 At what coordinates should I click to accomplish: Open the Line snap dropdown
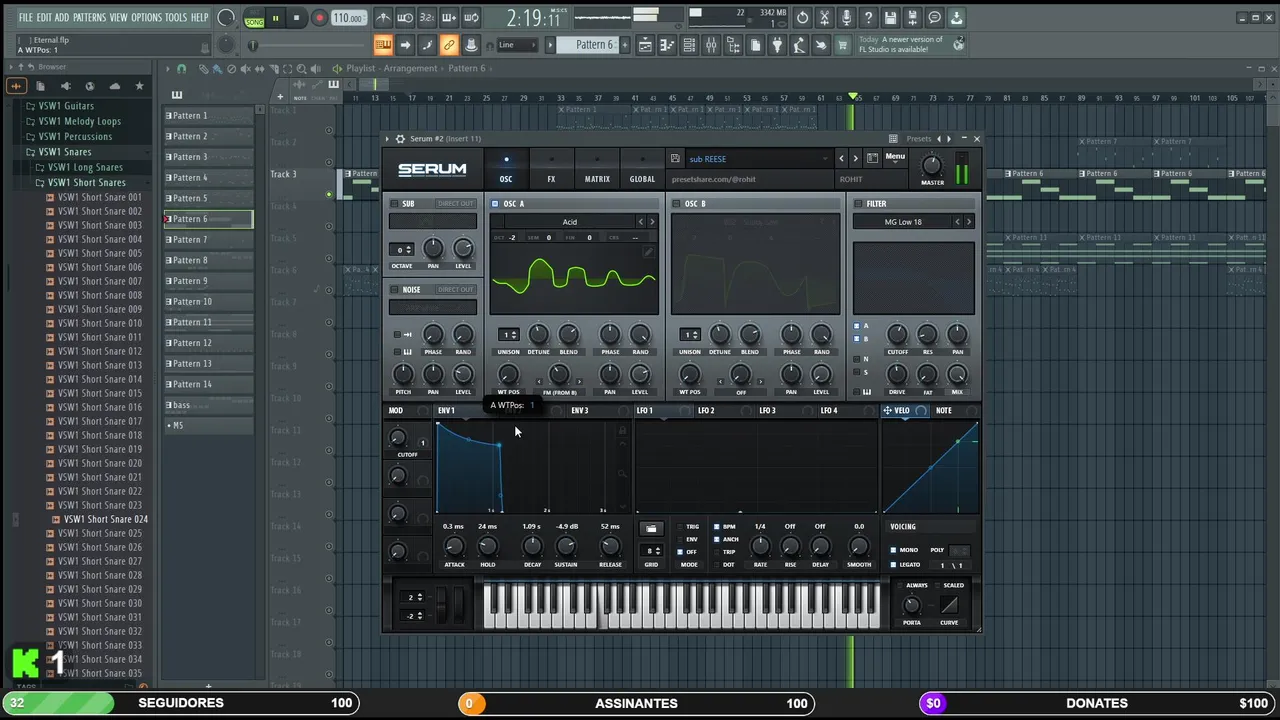point(519,45)
